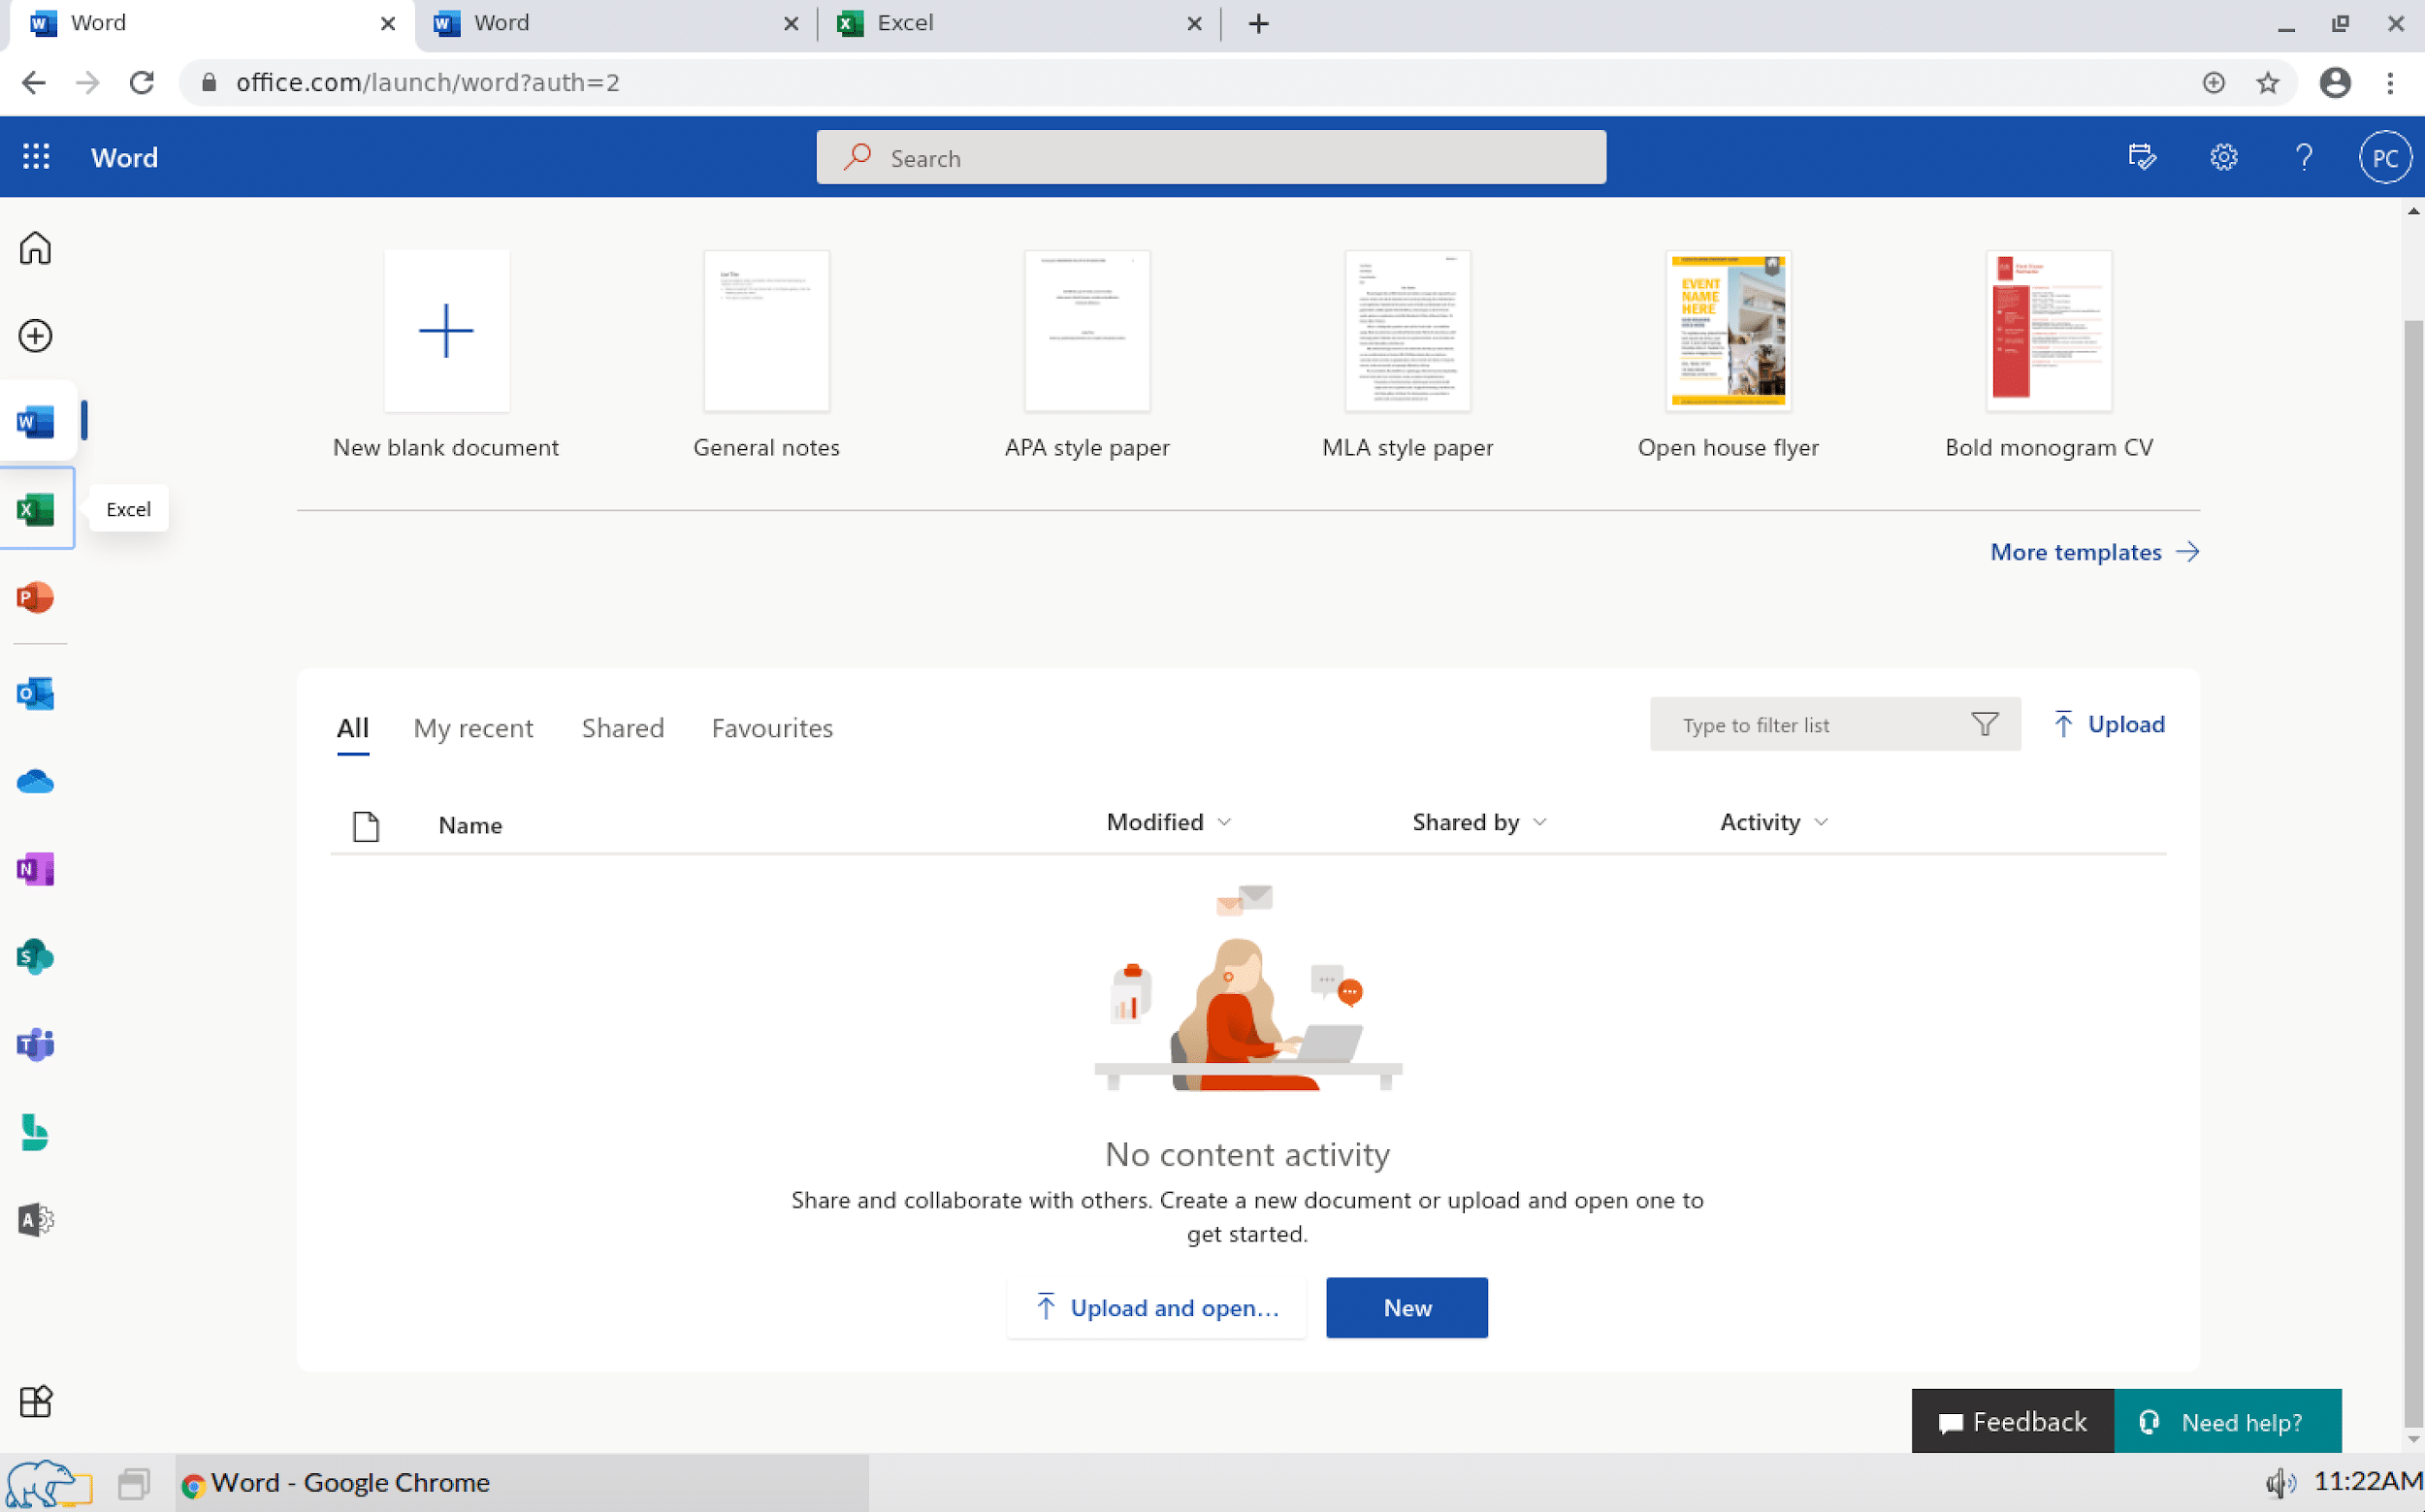Open the settings gear in header
Screen dimensions: 2425x1512
[2223, 157]
